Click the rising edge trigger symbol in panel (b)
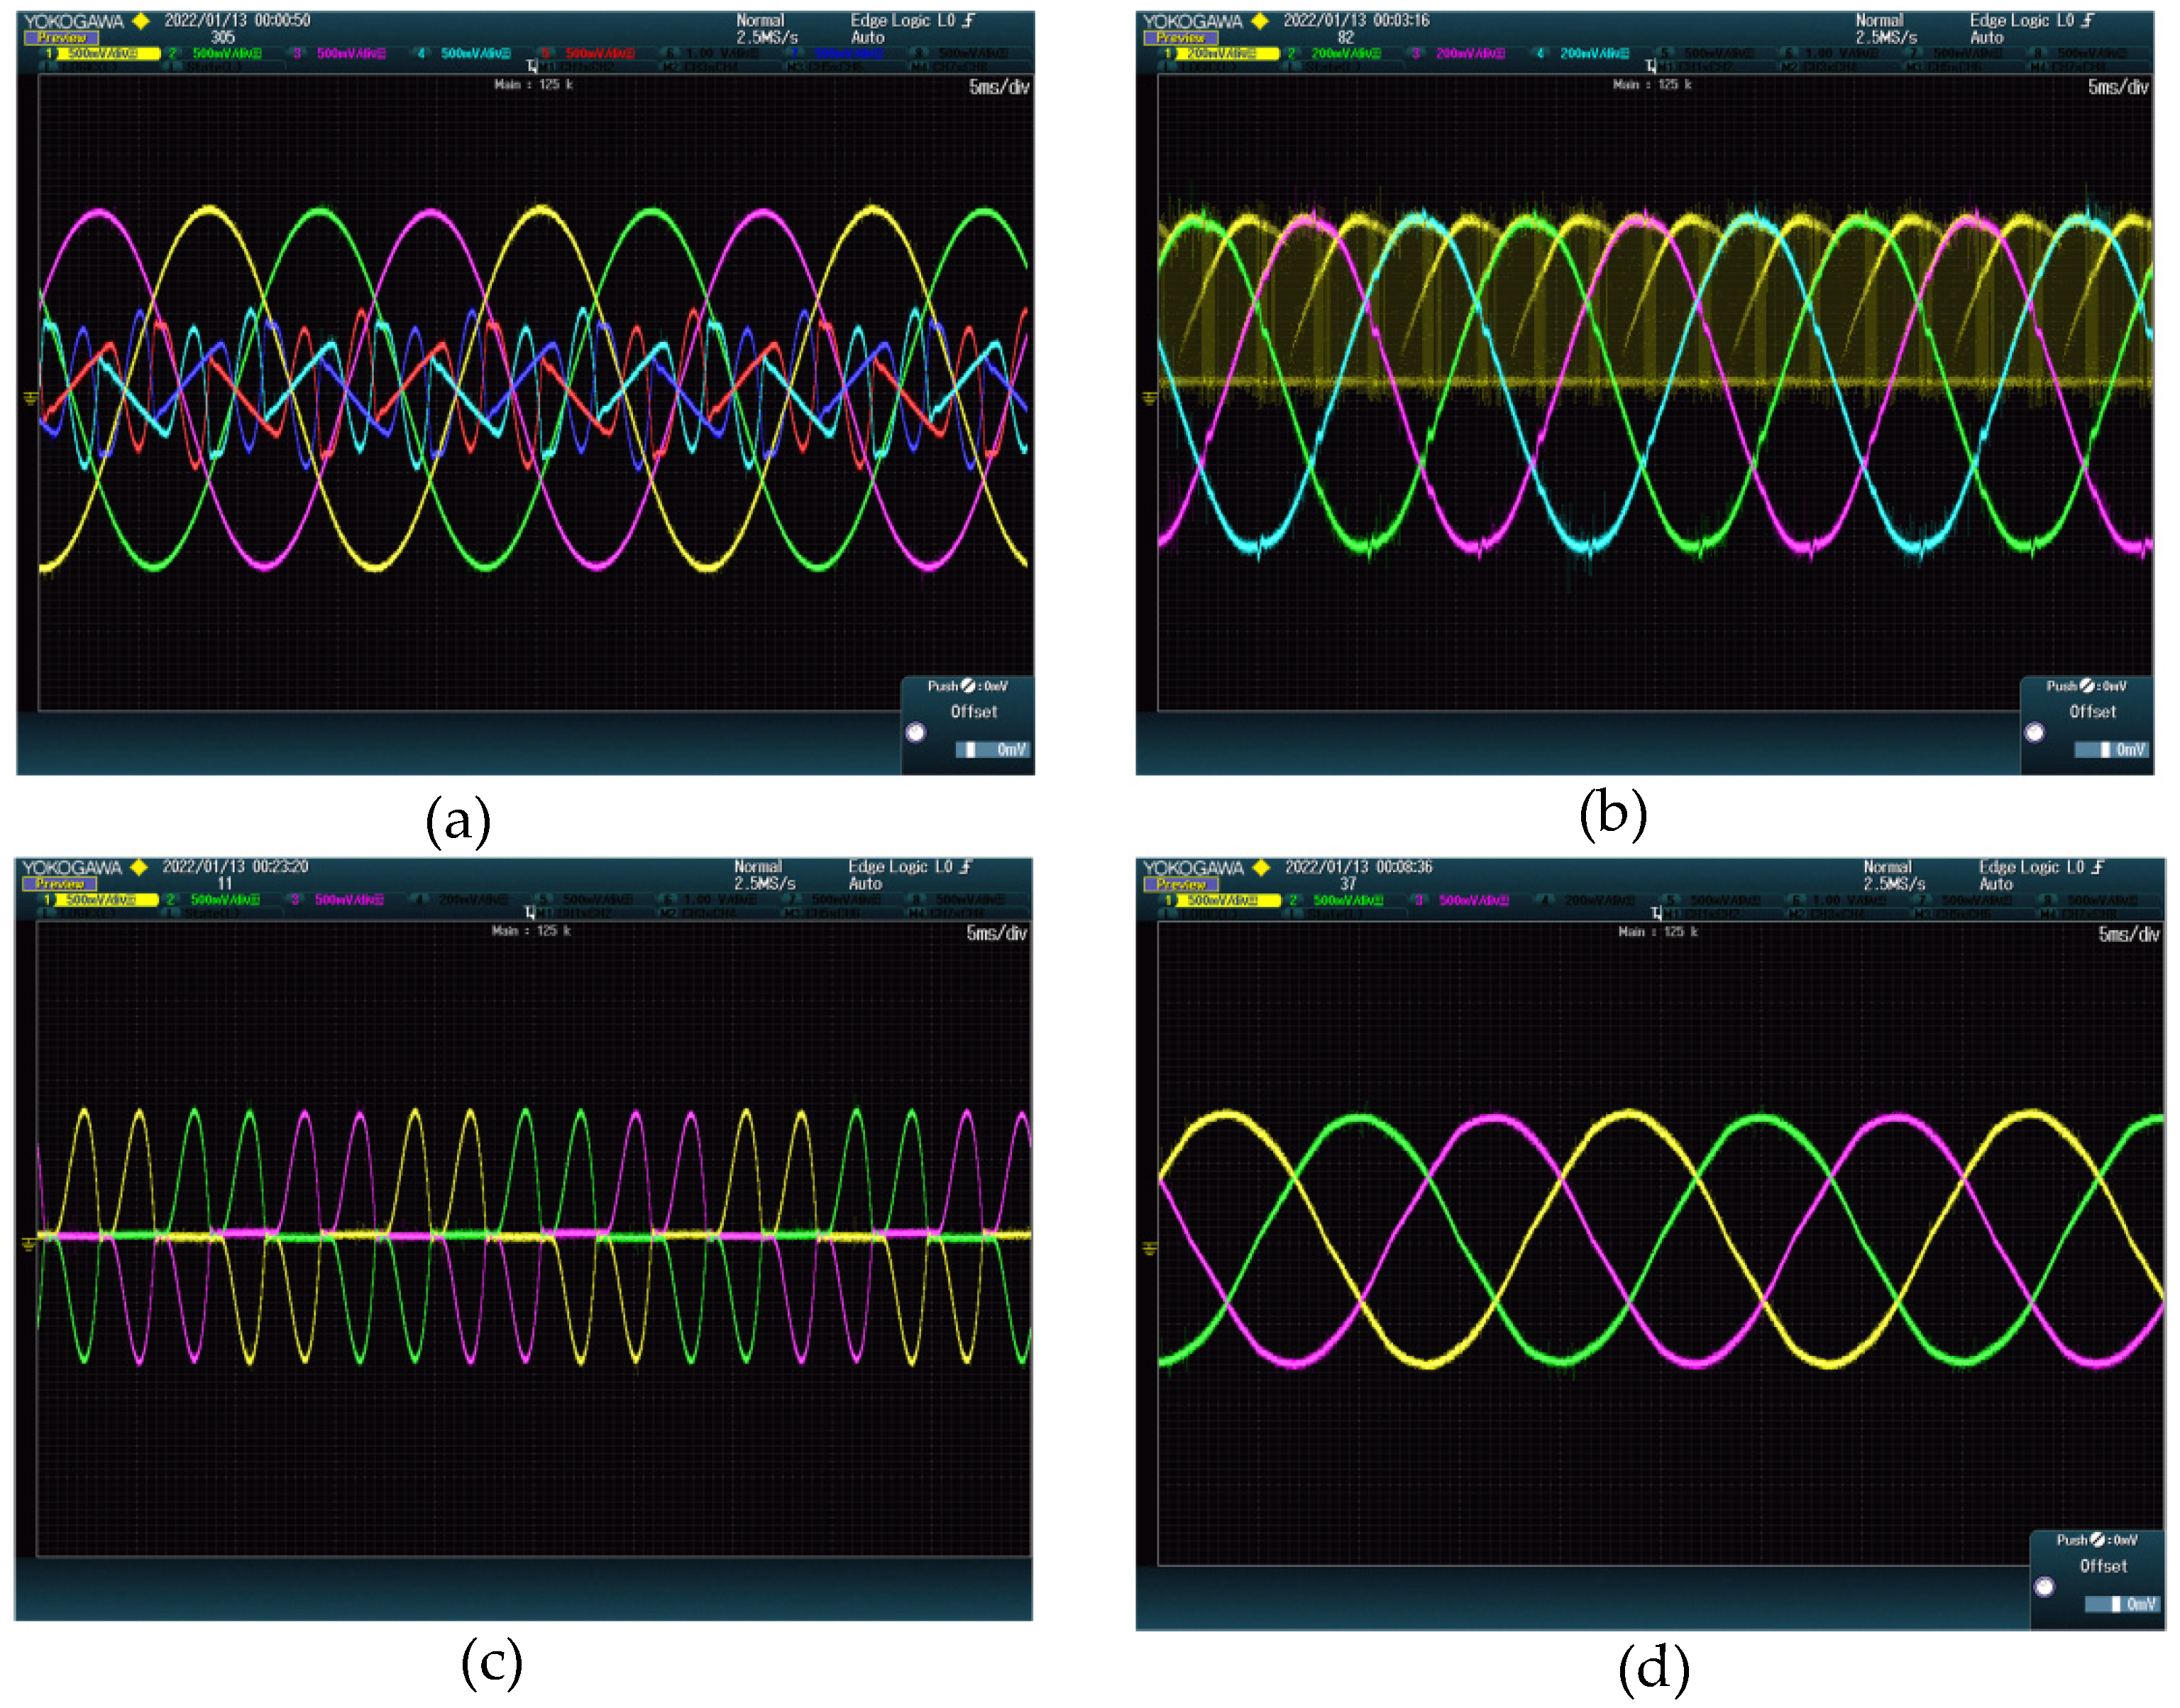The width and height of the screenshot is (2180, 1708). [x=2087, y=20]
